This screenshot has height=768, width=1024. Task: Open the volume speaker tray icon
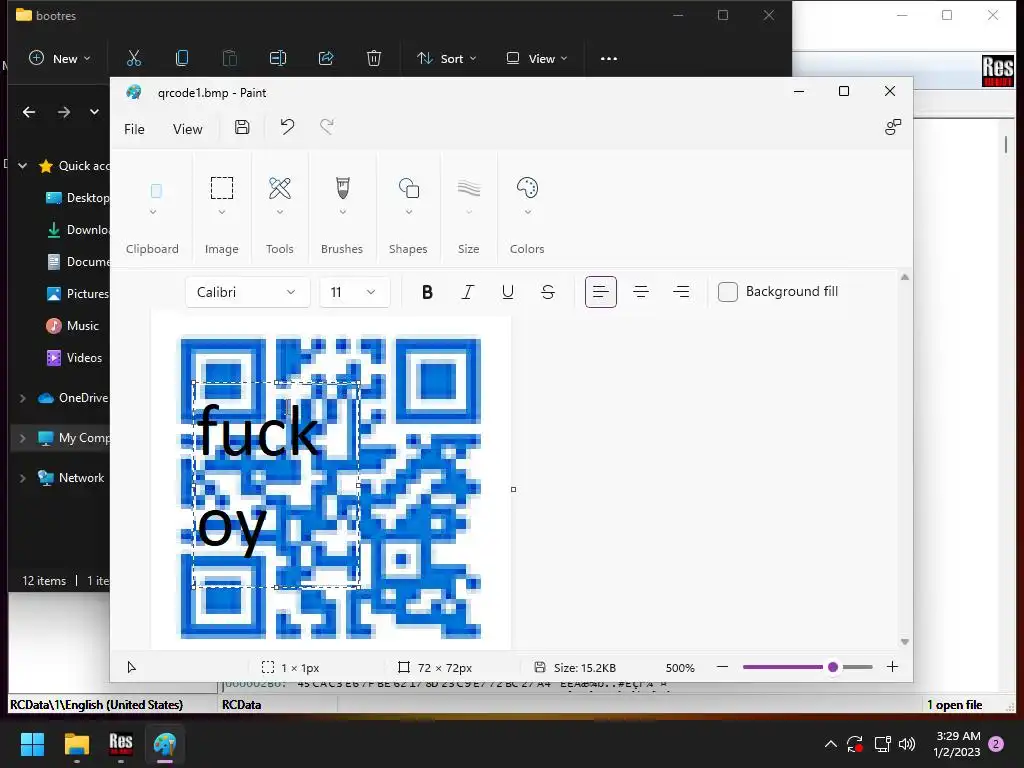(x=907, y=744)
